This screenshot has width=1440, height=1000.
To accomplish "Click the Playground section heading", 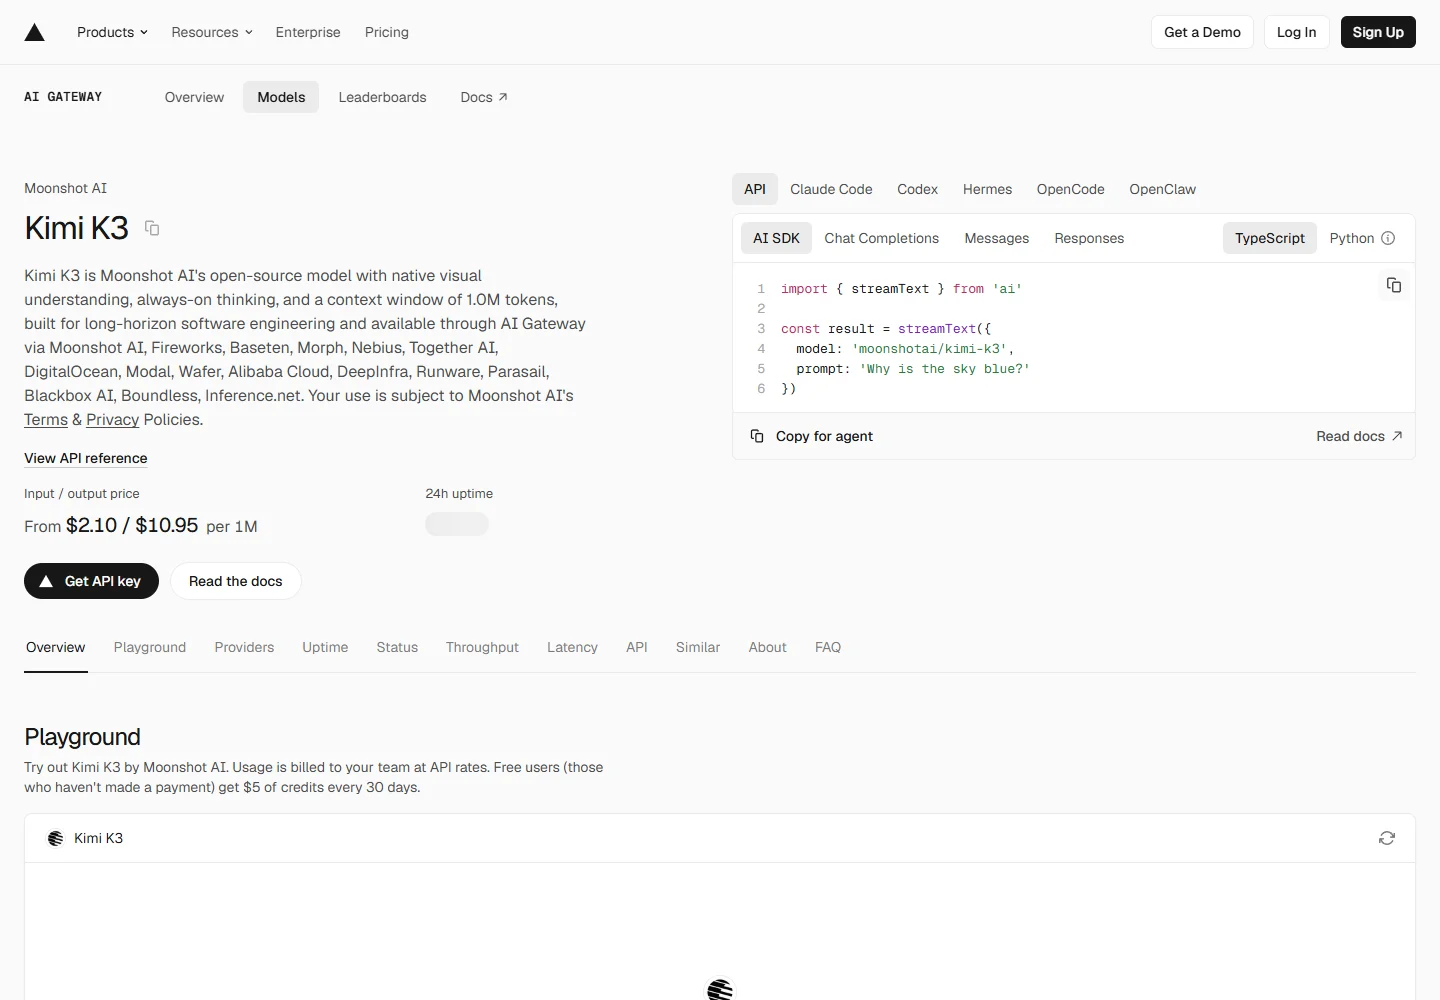I will 82,737.
